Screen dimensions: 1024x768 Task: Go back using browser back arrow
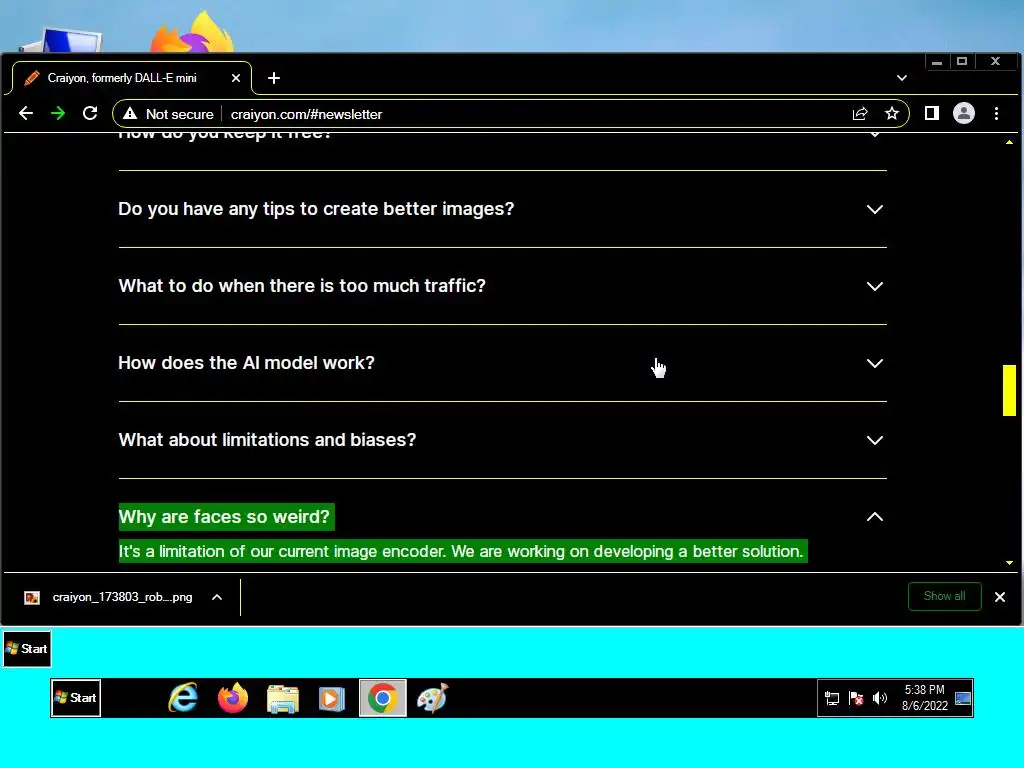(25, 114)
